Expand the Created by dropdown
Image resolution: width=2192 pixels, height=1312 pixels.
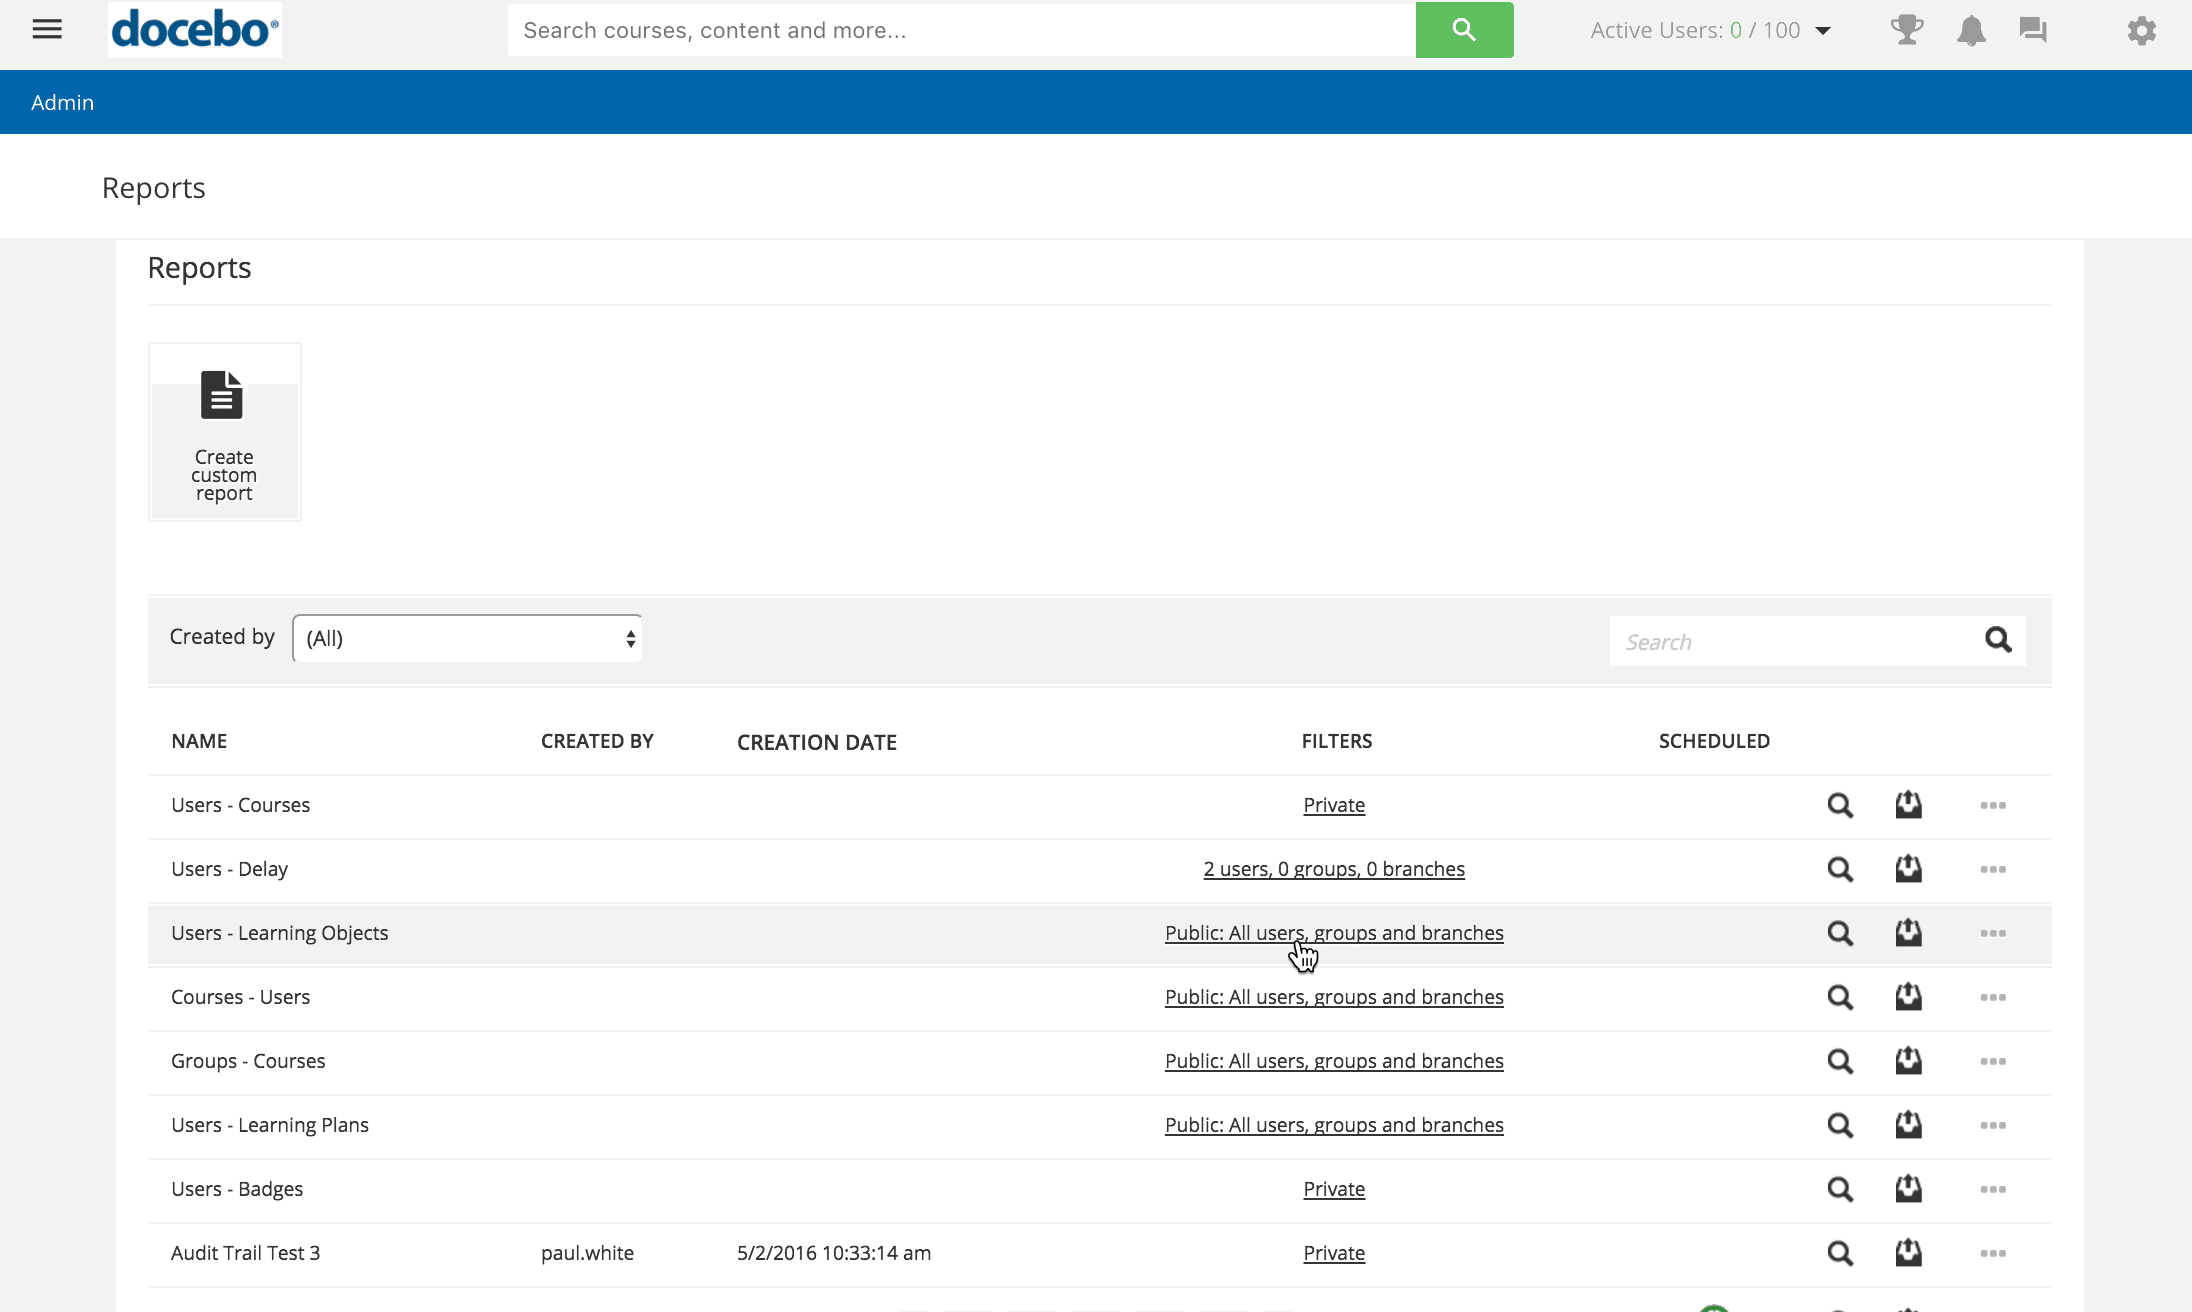(467, 638)
